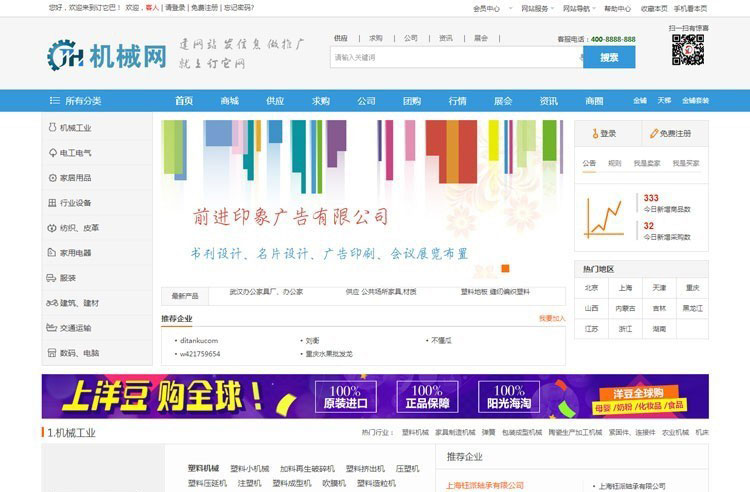
Task: Select 浙江 in hot regions
Action: click(x=625, y=329)
